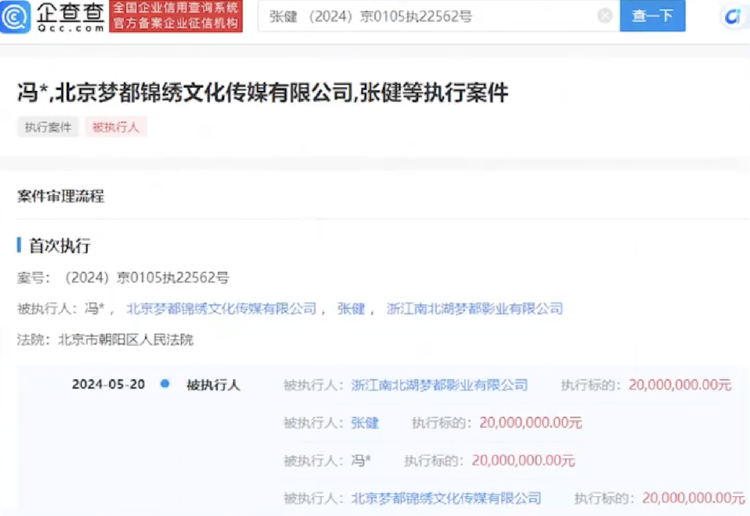
Task: Click the 企查查 brand name text
Action: tap(70, 13)
